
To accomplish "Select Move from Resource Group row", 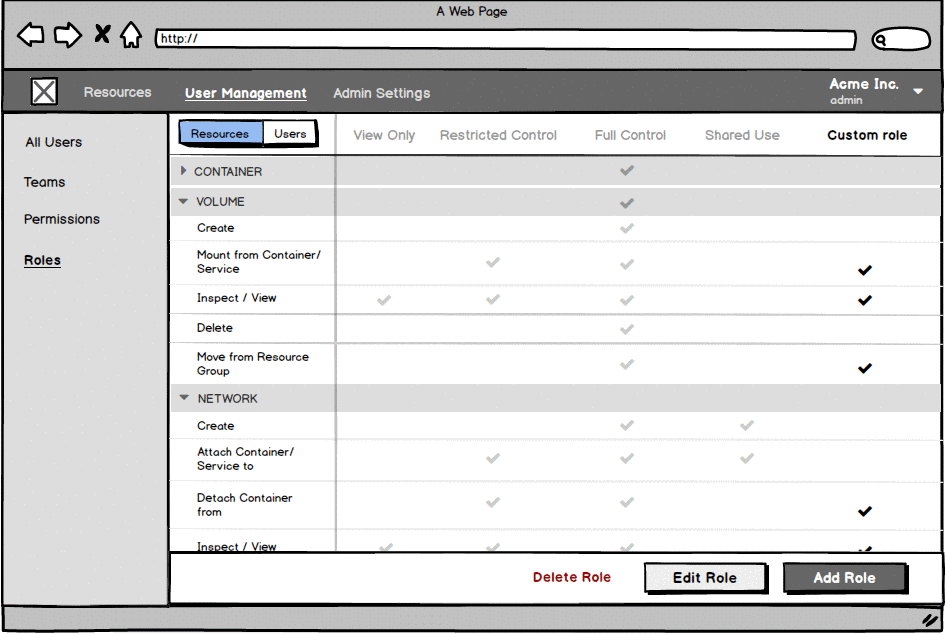I will point(556,364).
